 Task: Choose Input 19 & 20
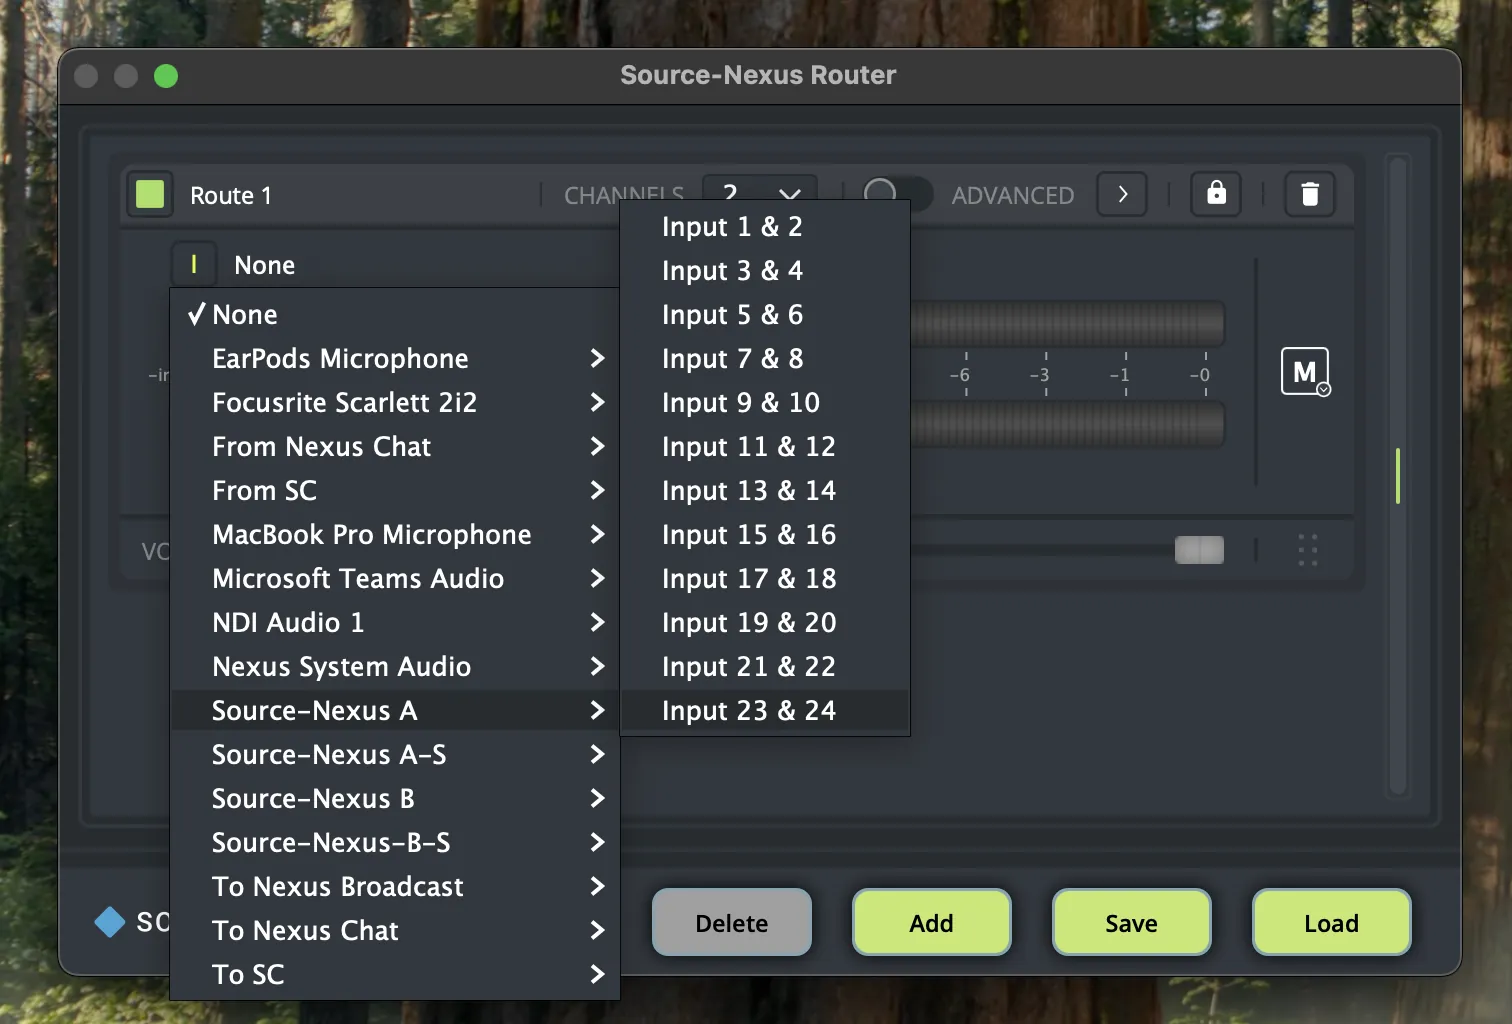(765, 622)
